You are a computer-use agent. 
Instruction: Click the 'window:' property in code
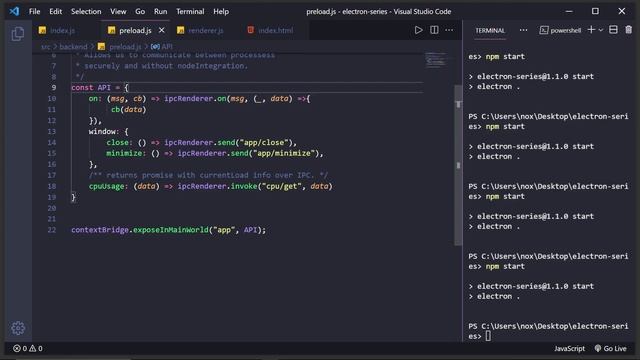click(x=105, y=131)
